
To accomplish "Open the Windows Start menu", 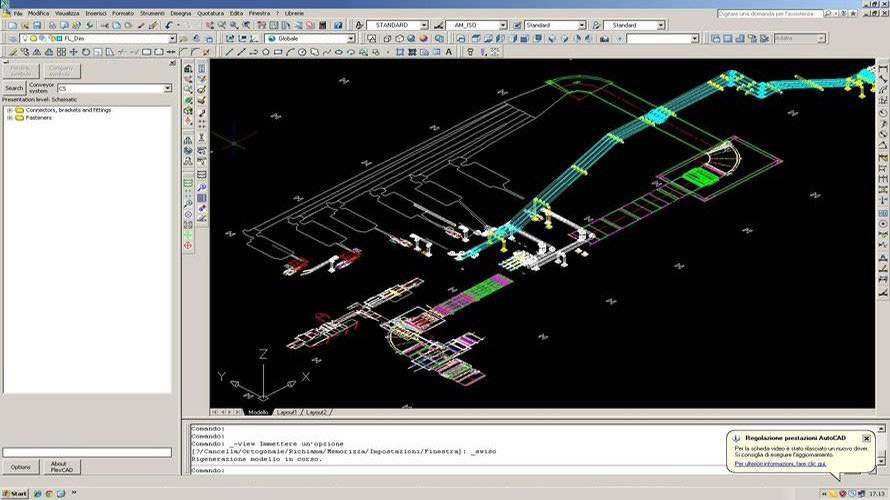I will [x=14, y=494].
